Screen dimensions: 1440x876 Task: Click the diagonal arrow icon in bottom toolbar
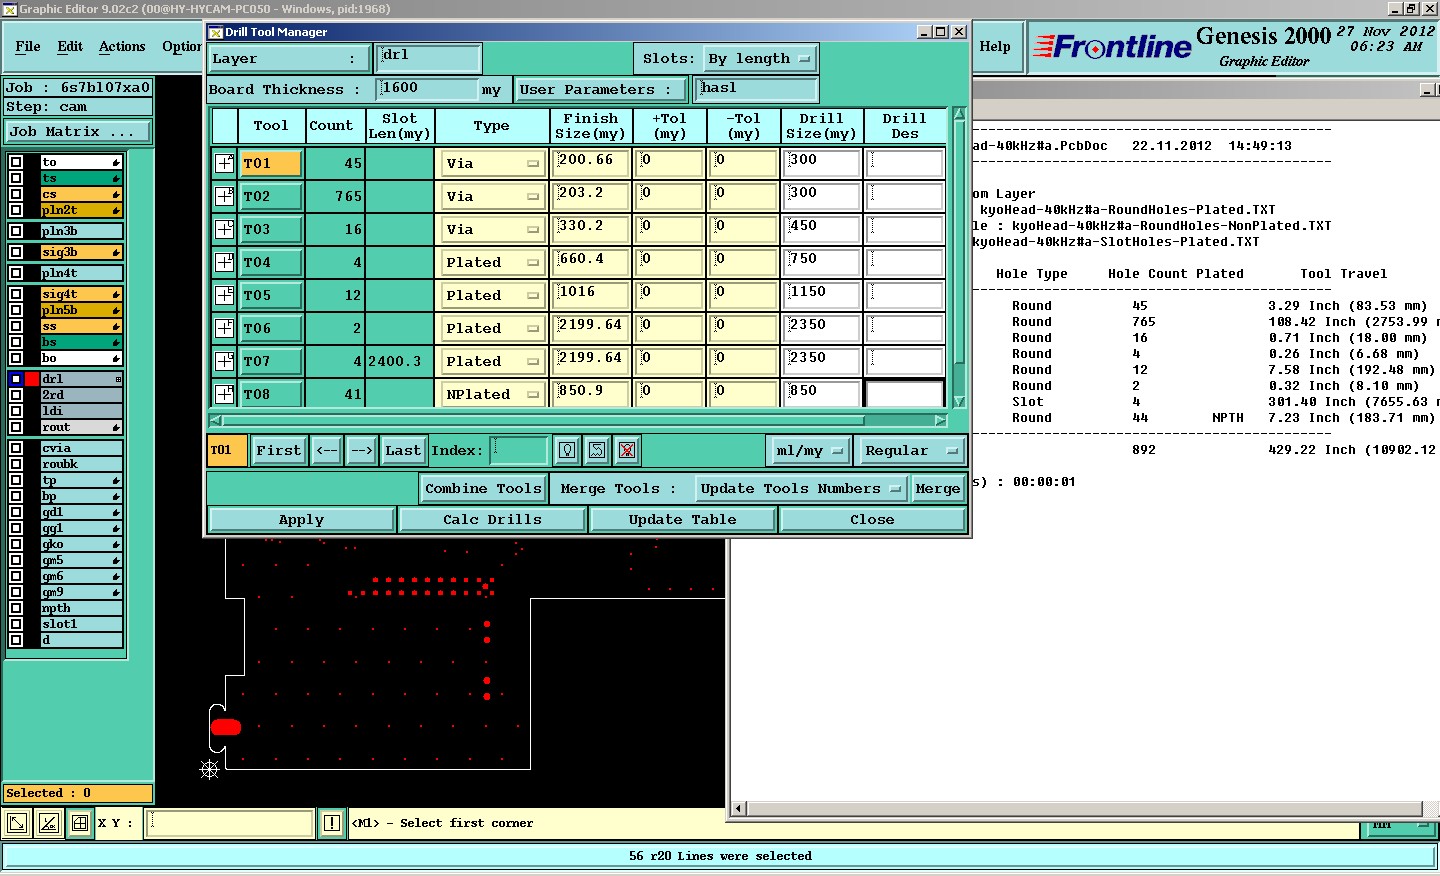[17, 823]
